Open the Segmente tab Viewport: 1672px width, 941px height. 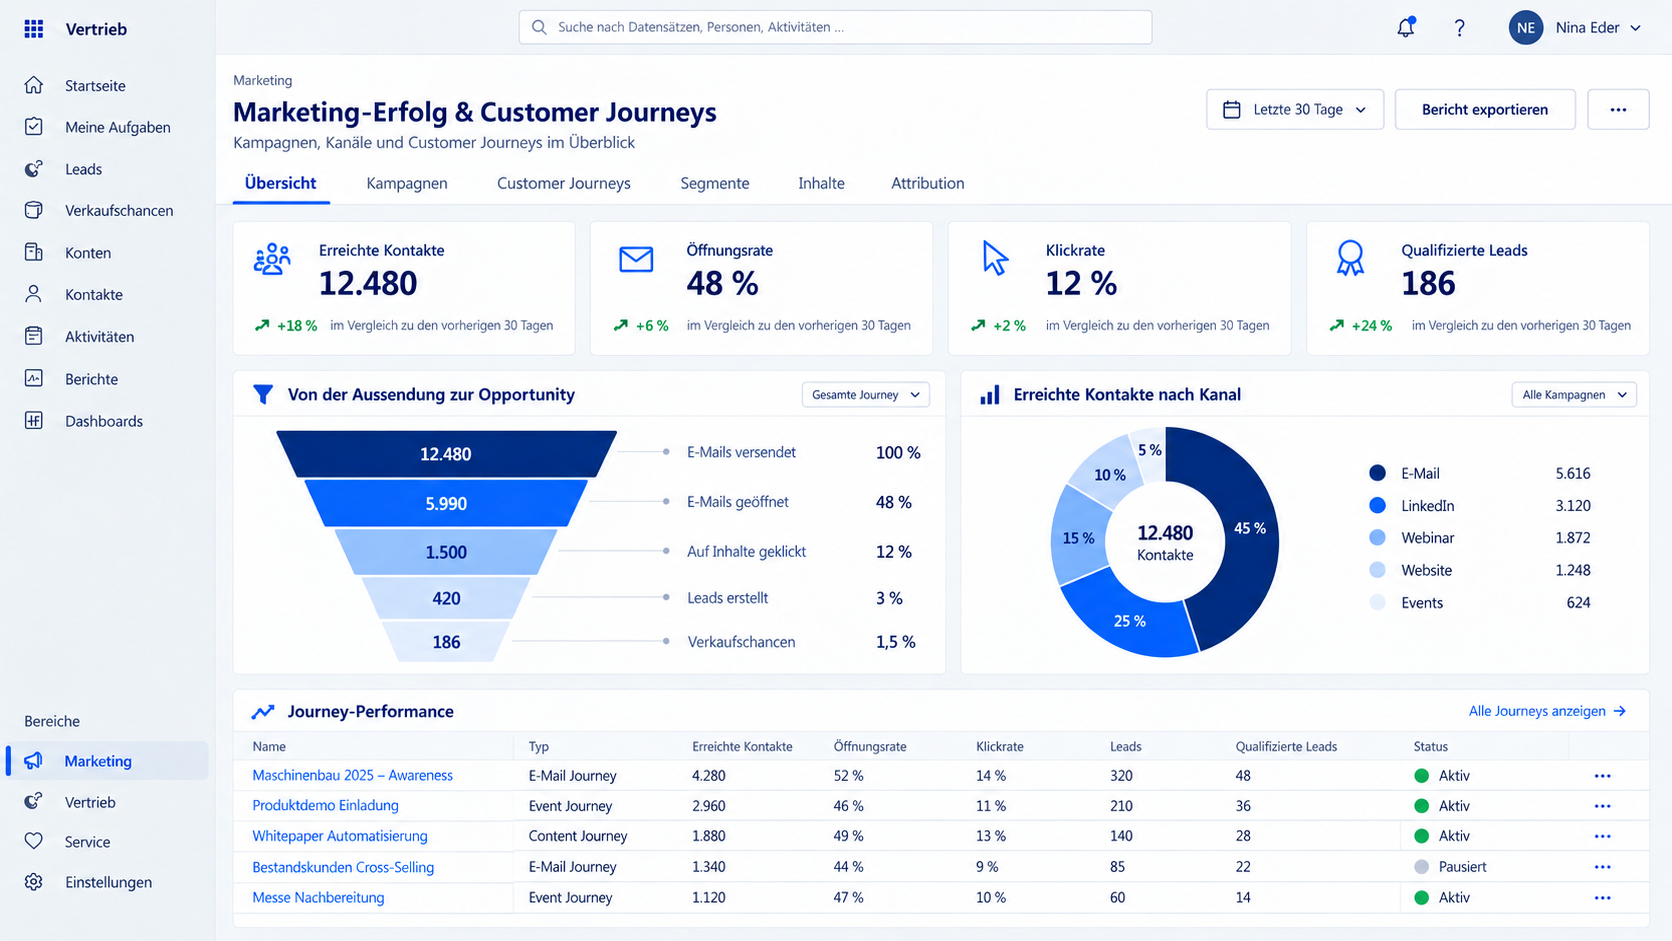coord(715,183)
